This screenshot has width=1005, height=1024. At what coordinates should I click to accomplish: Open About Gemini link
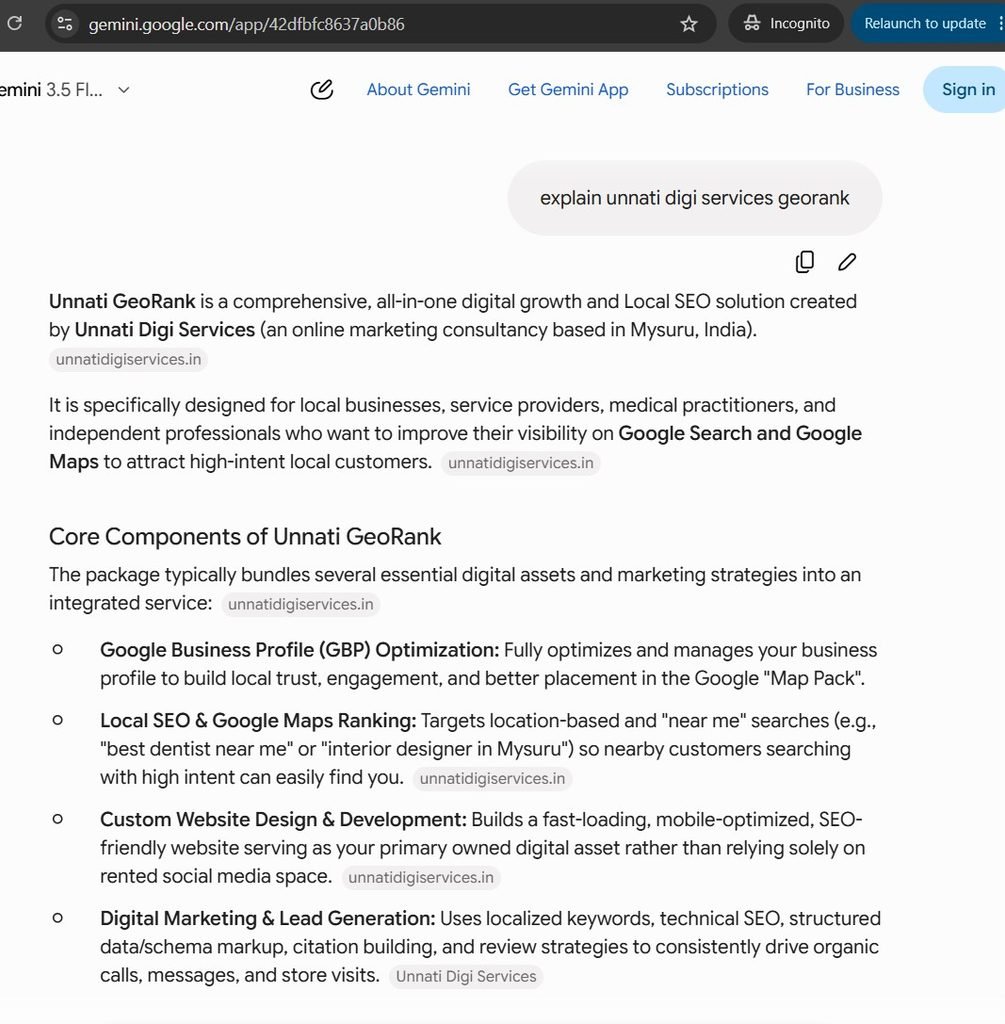coord(418,89)
